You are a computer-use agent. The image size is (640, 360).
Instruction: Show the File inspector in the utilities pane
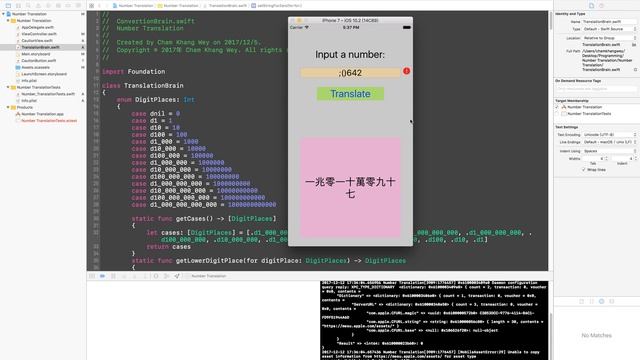tap(591, 6)
